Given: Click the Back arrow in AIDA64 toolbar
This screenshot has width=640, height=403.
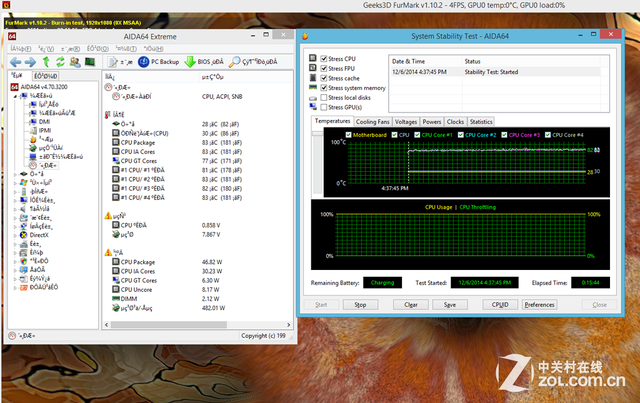Looking at the screenshot, I should point(16,62).
